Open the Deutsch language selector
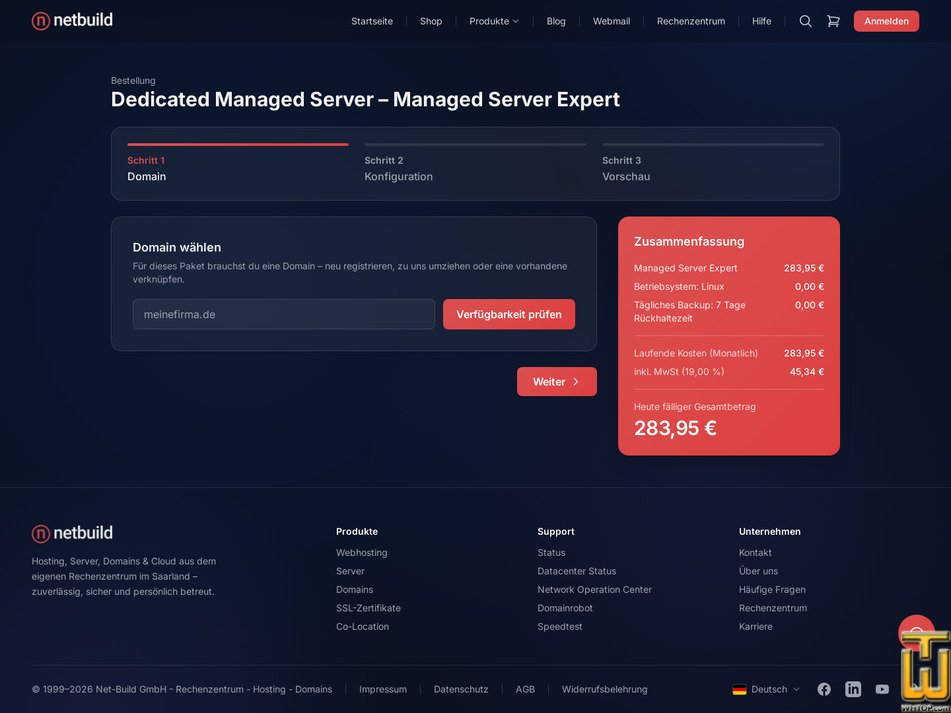The width and height of the screenshot is (951, 713). 766,689
